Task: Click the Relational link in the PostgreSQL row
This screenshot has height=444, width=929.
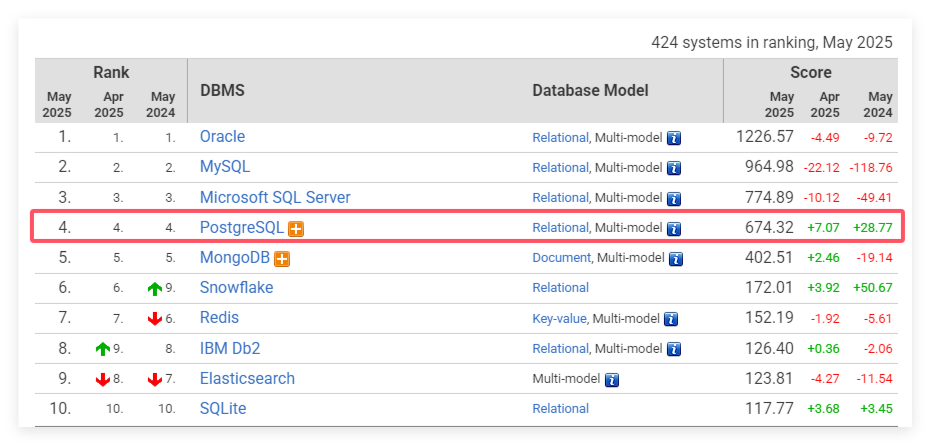Action: click(x=560, y=228)
